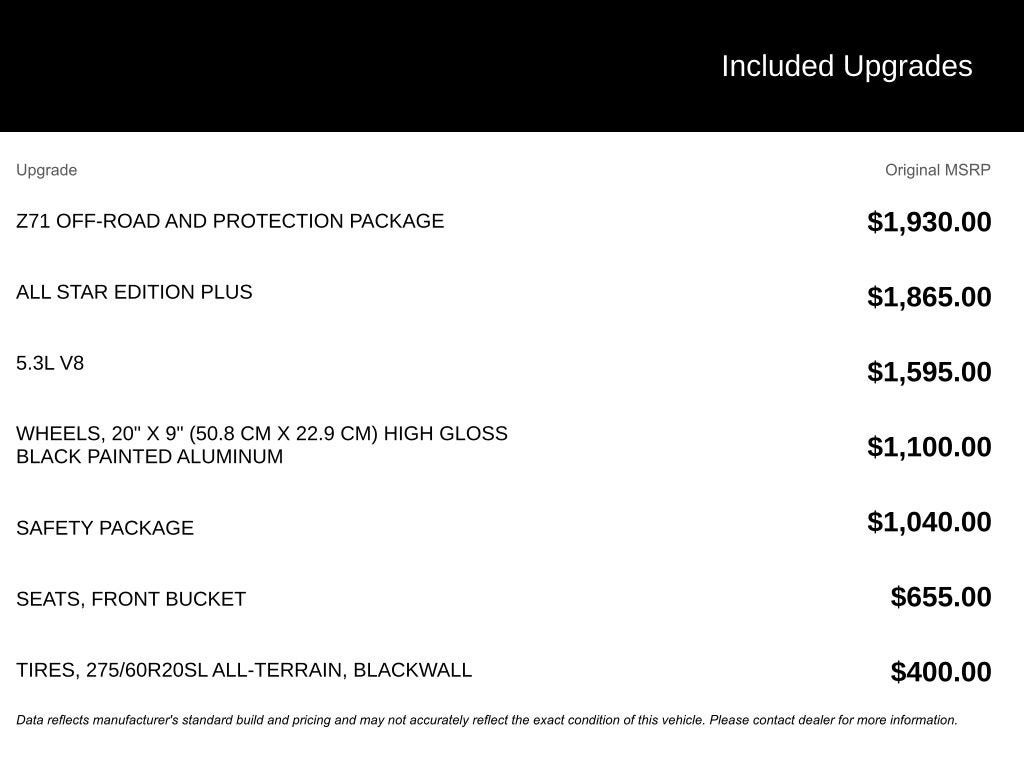
Task: Select the '5.3L V8' upgrade name
Action: (x=50, y=363)
